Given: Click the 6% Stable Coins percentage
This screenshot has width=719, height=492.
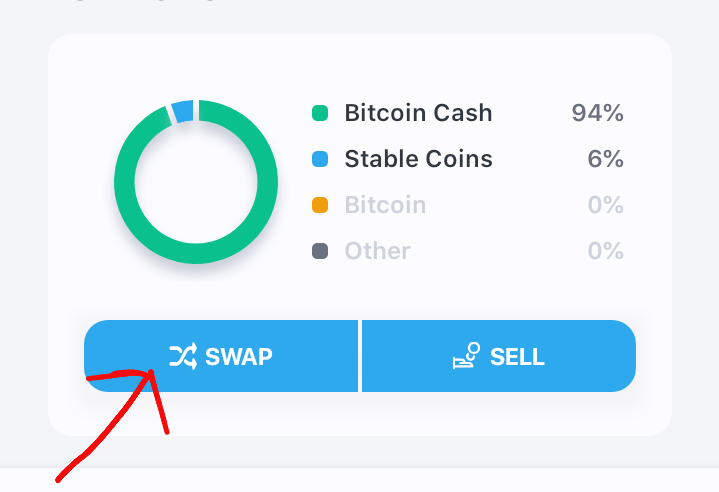Looking at the screenshot, I should (605, 159).
